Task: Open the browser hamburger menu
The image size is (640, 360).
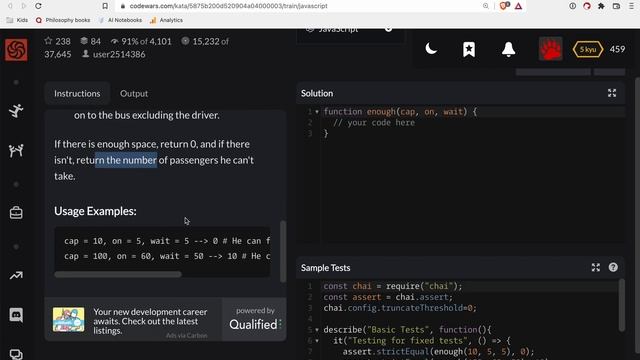Action: click(631, 6)
